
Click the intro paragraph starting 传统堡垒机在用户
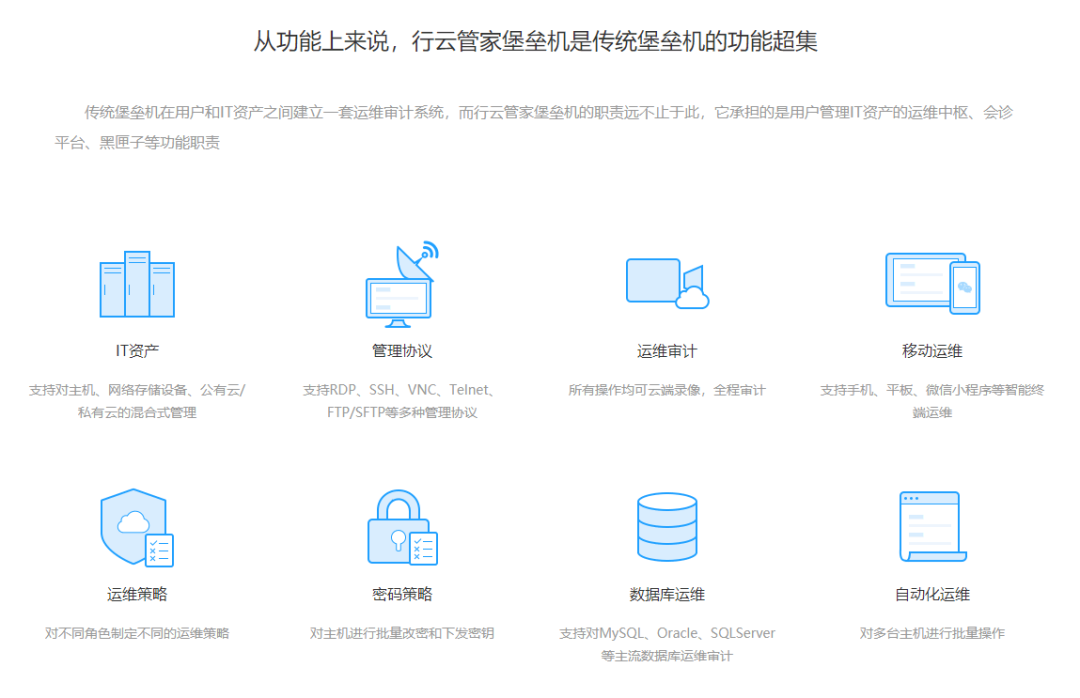coord(534,127)
